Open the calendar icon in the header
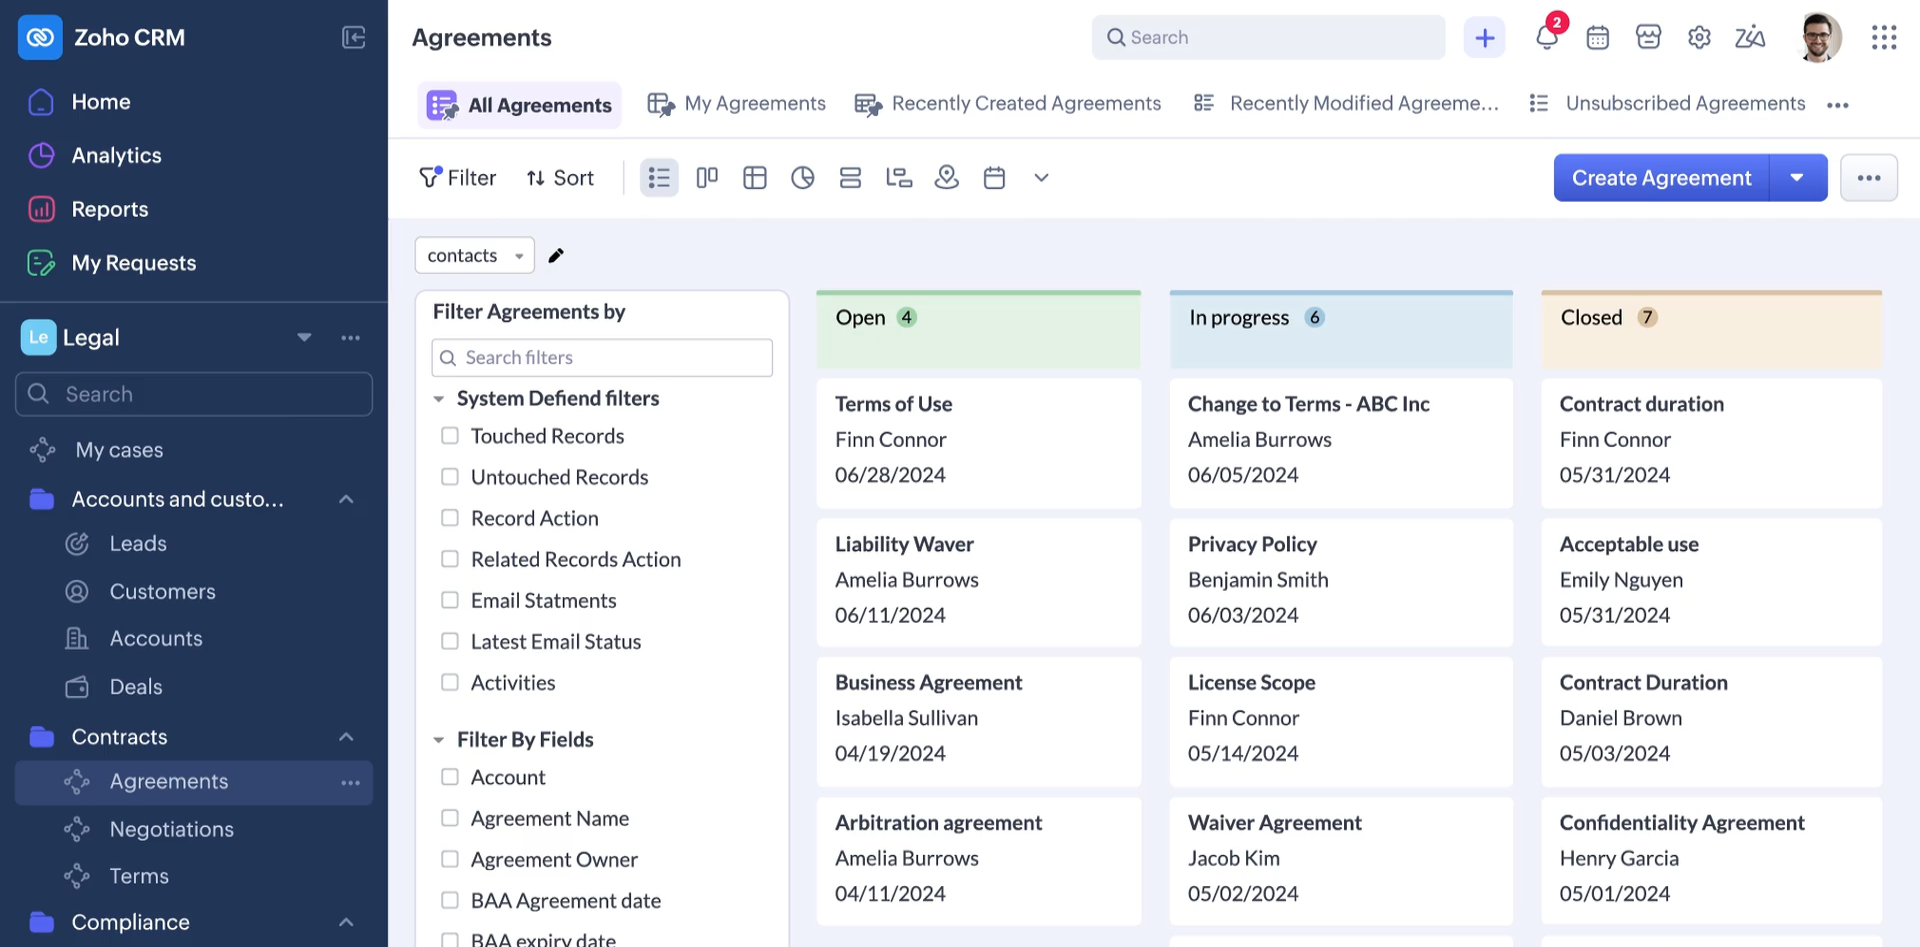The width and height of the screenshot is (1920, 947). tap(1598, 38)
